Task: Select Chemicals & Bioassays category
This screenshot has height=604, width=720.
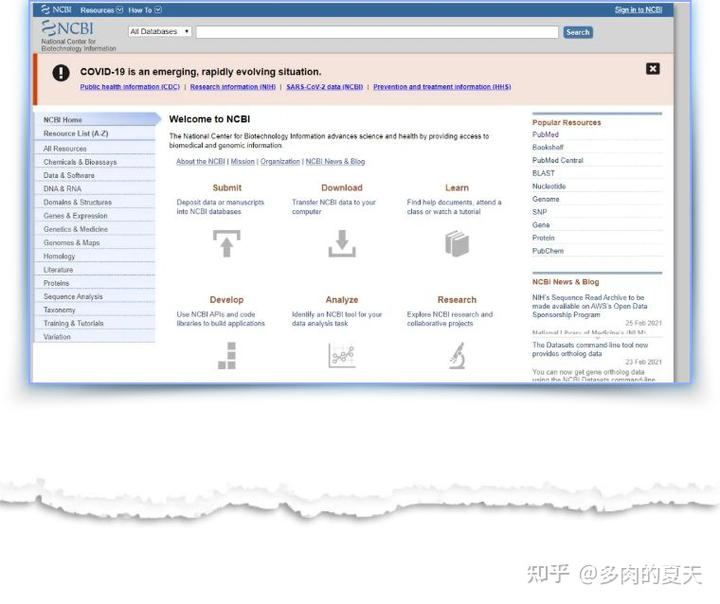Action: tap(95, 162)
